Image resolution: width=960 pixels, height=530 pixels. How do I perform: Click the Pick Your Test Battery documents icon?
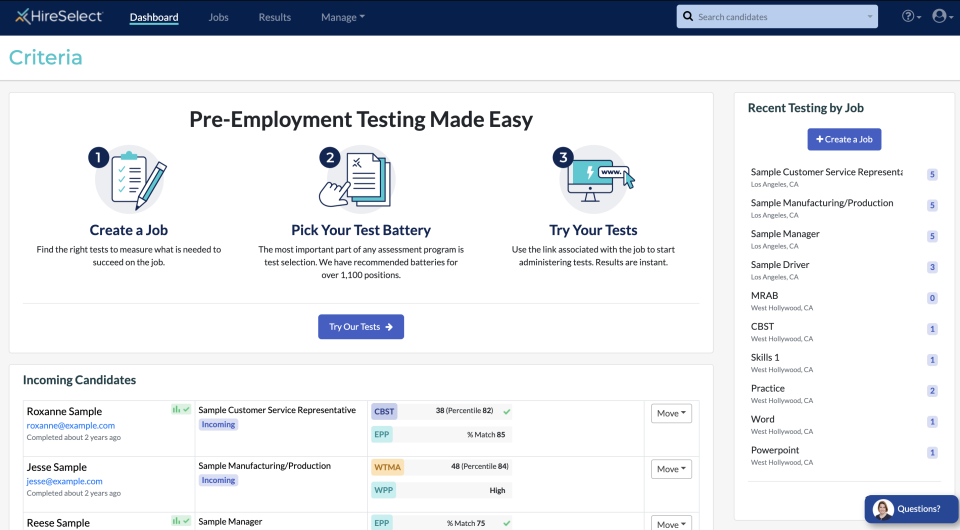[360, 179]
